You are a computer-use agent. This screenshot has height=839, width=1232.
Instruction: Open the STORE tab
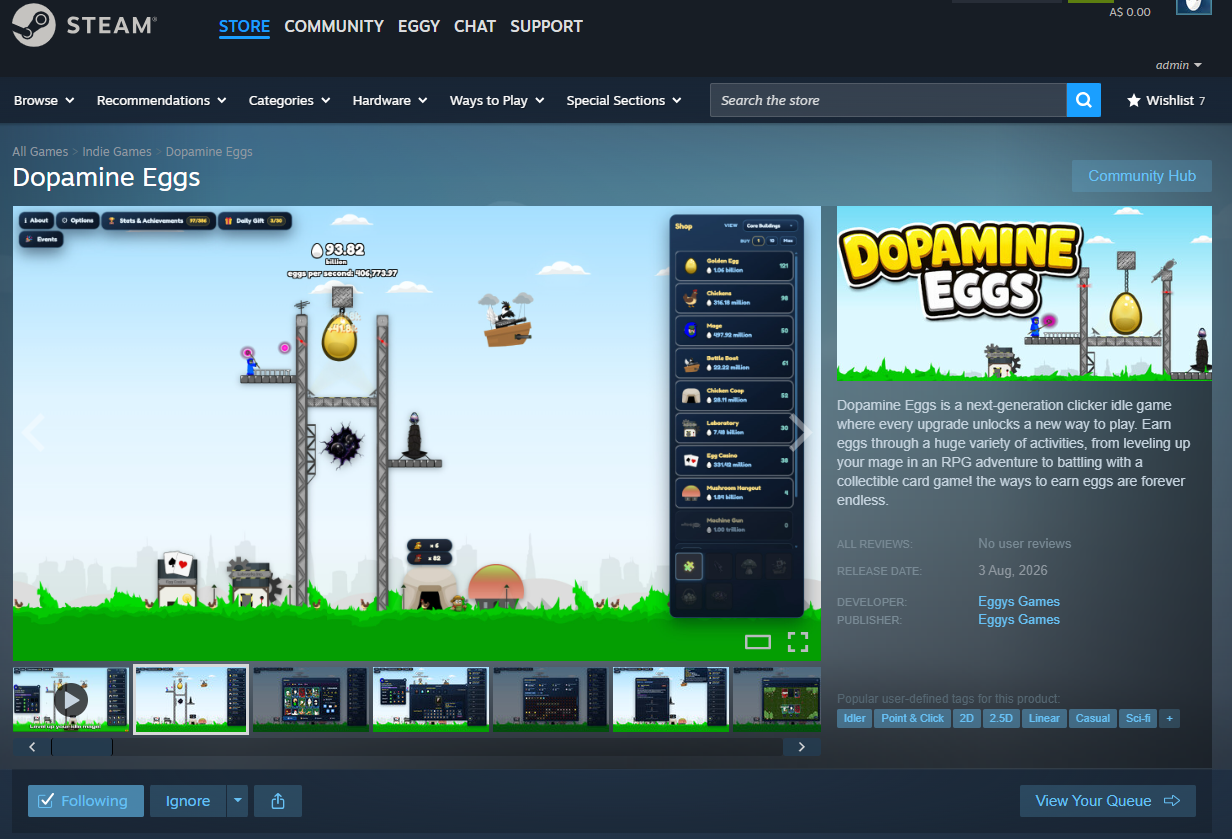(244, 26)
